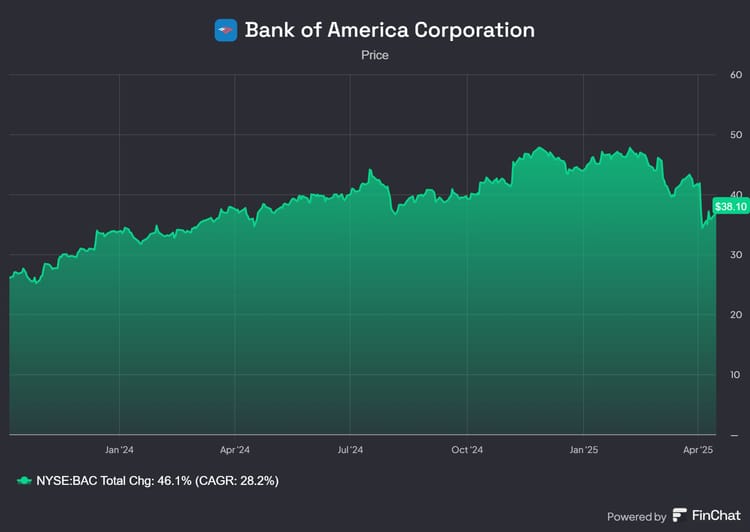Select the Oct '24 x-axis label
This screenshot has width=750, height=532.
click(467, 451)
